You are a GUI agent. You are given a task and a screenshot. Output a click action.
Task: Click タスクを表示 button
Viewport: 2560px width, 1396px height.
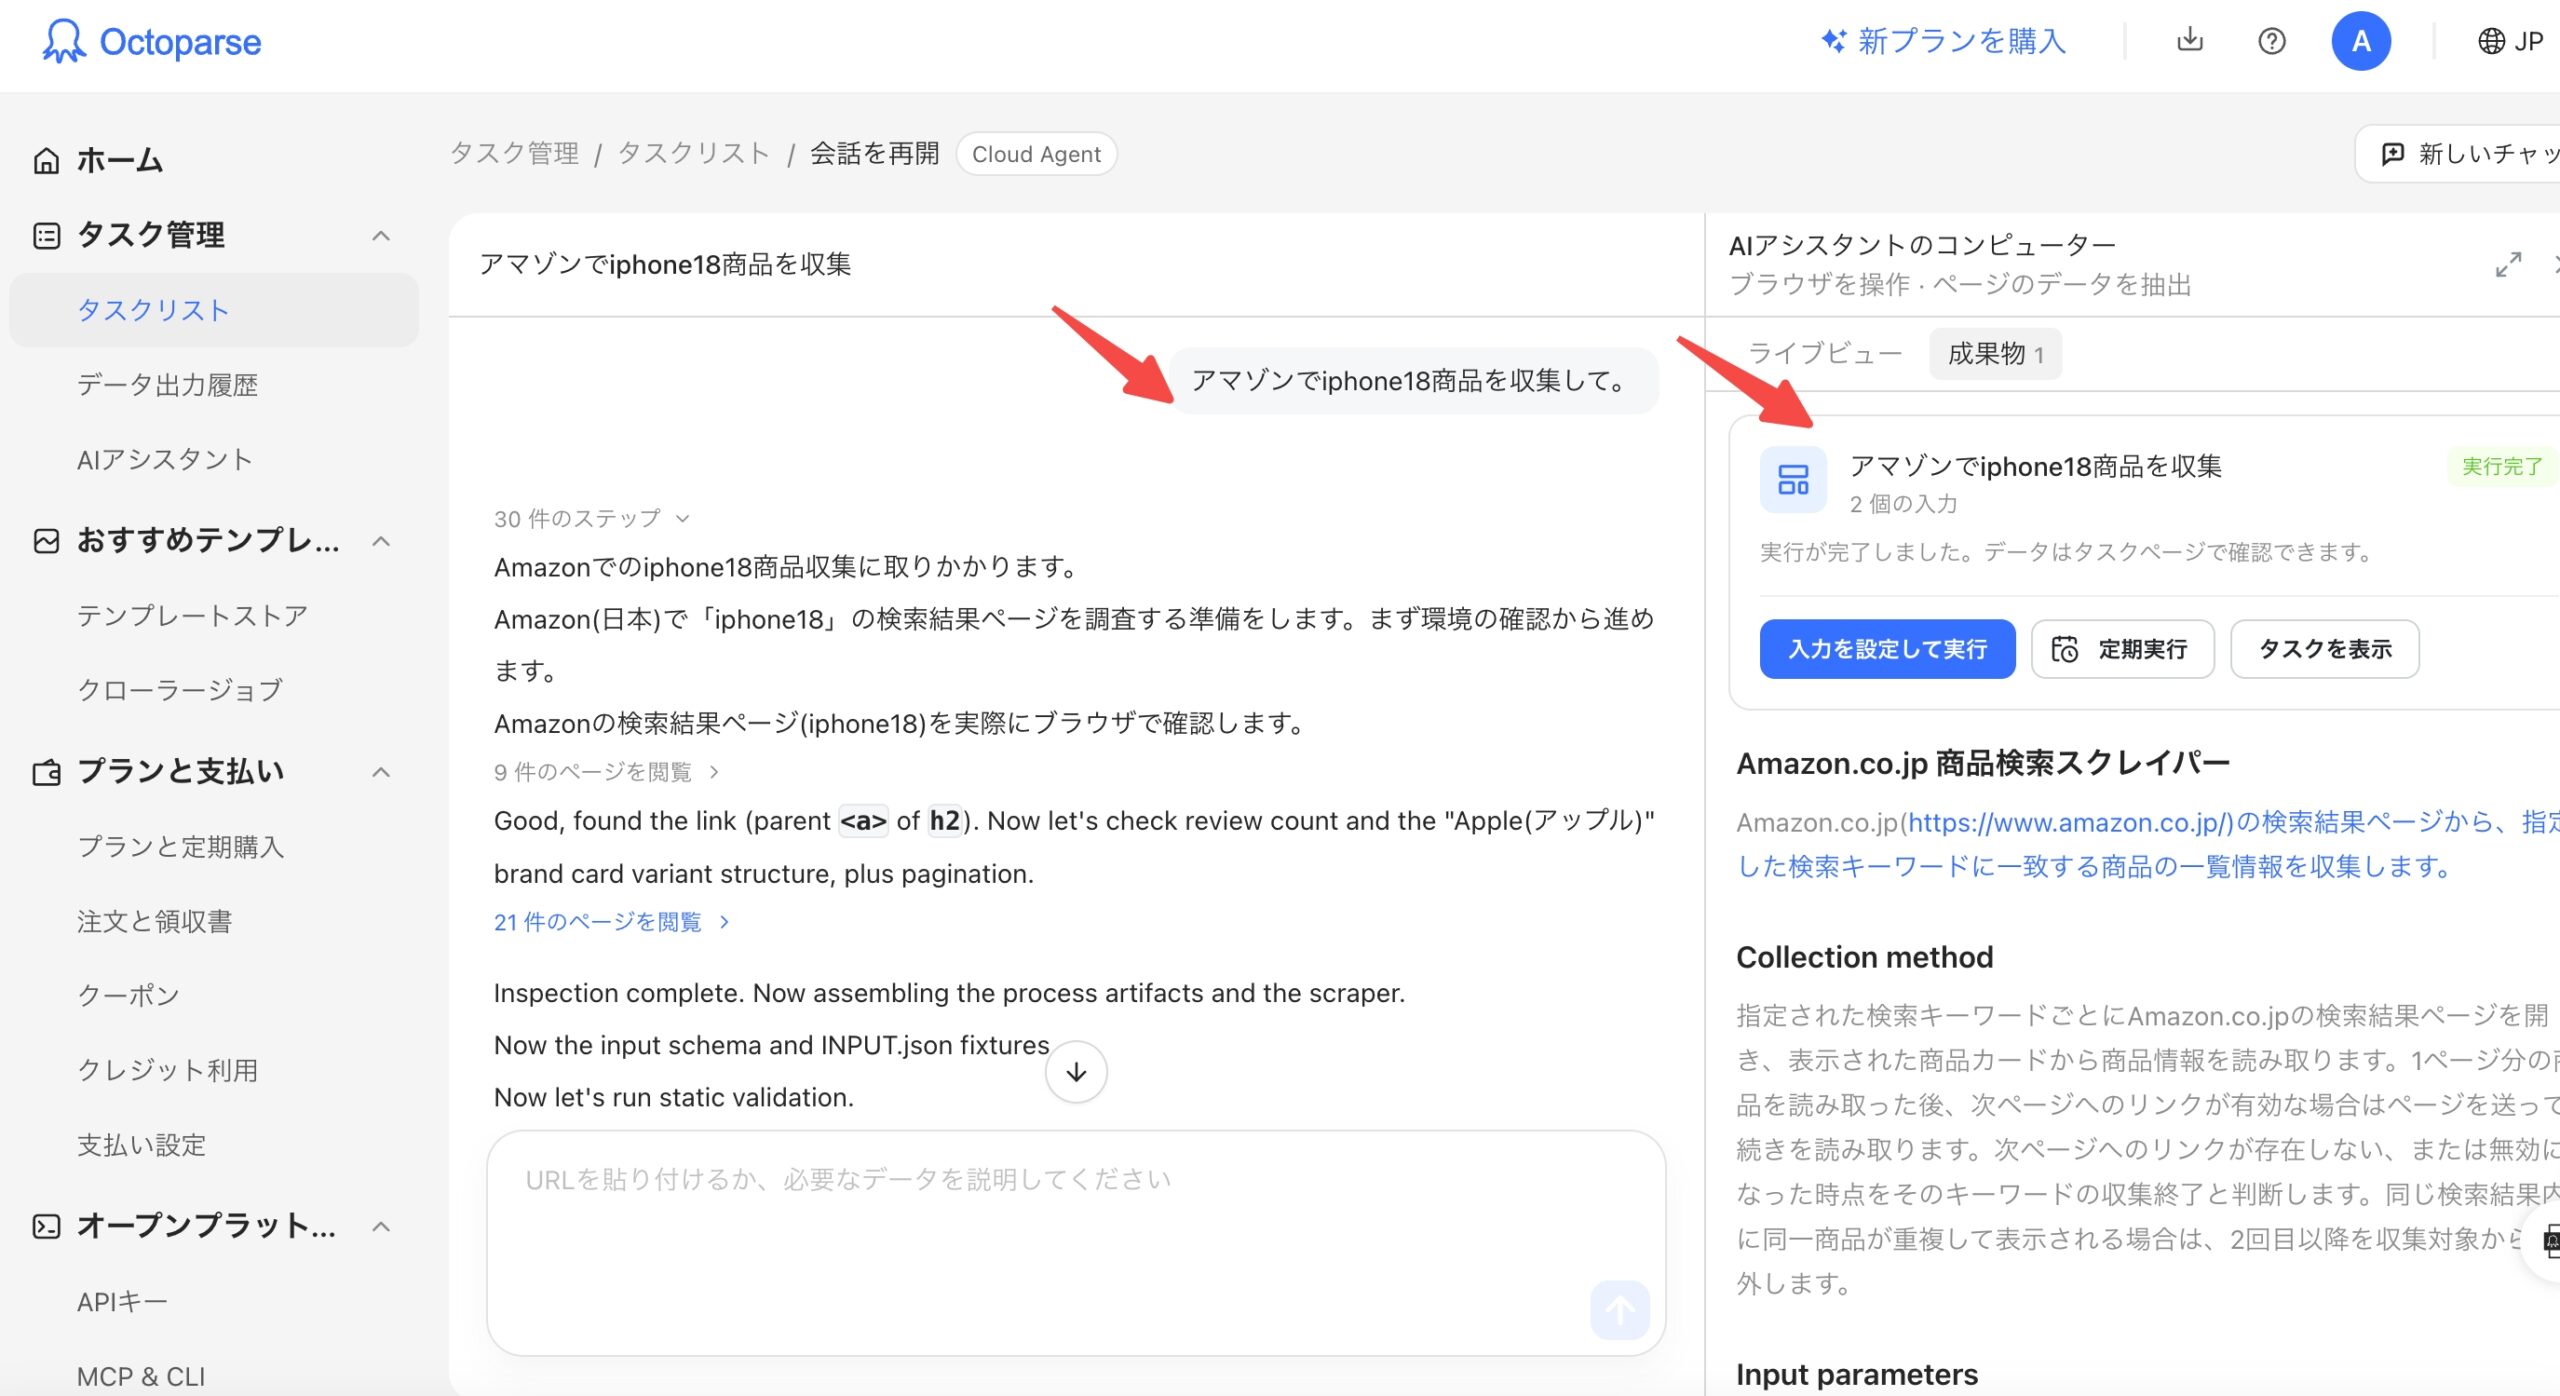[2325, 649]
